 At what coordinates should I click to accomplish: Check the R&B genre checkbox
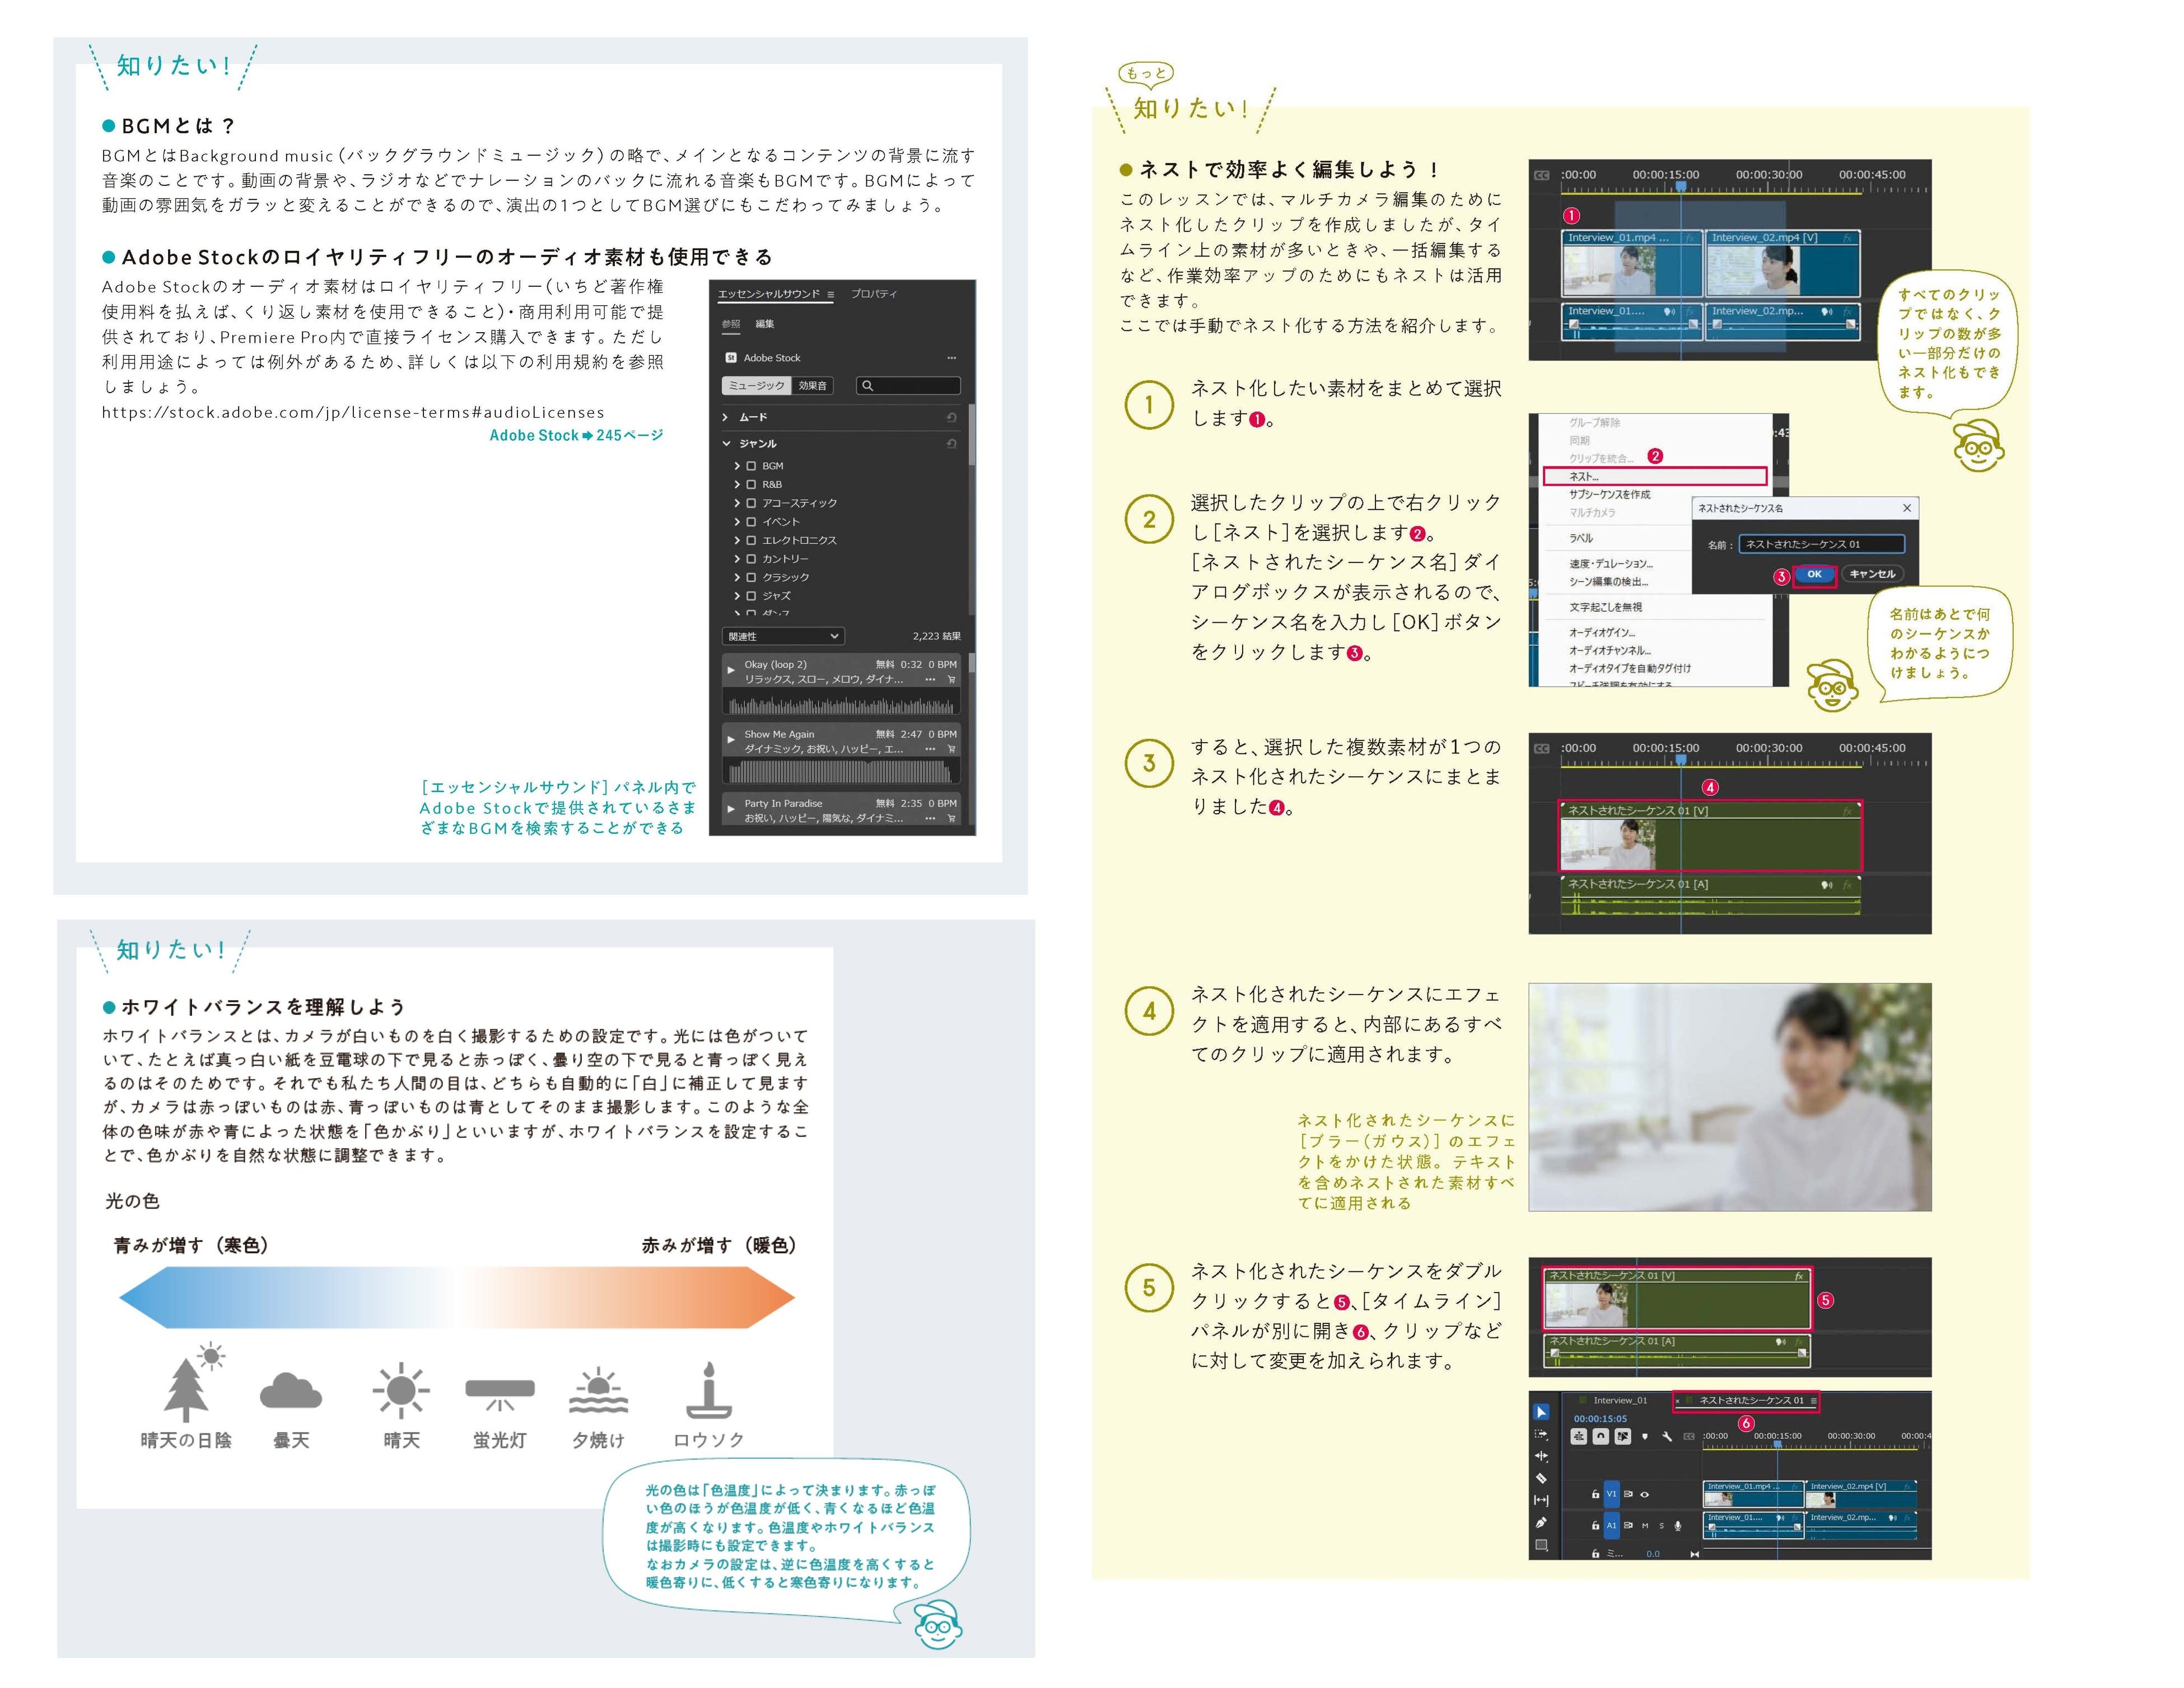click(x=751, y=484)
